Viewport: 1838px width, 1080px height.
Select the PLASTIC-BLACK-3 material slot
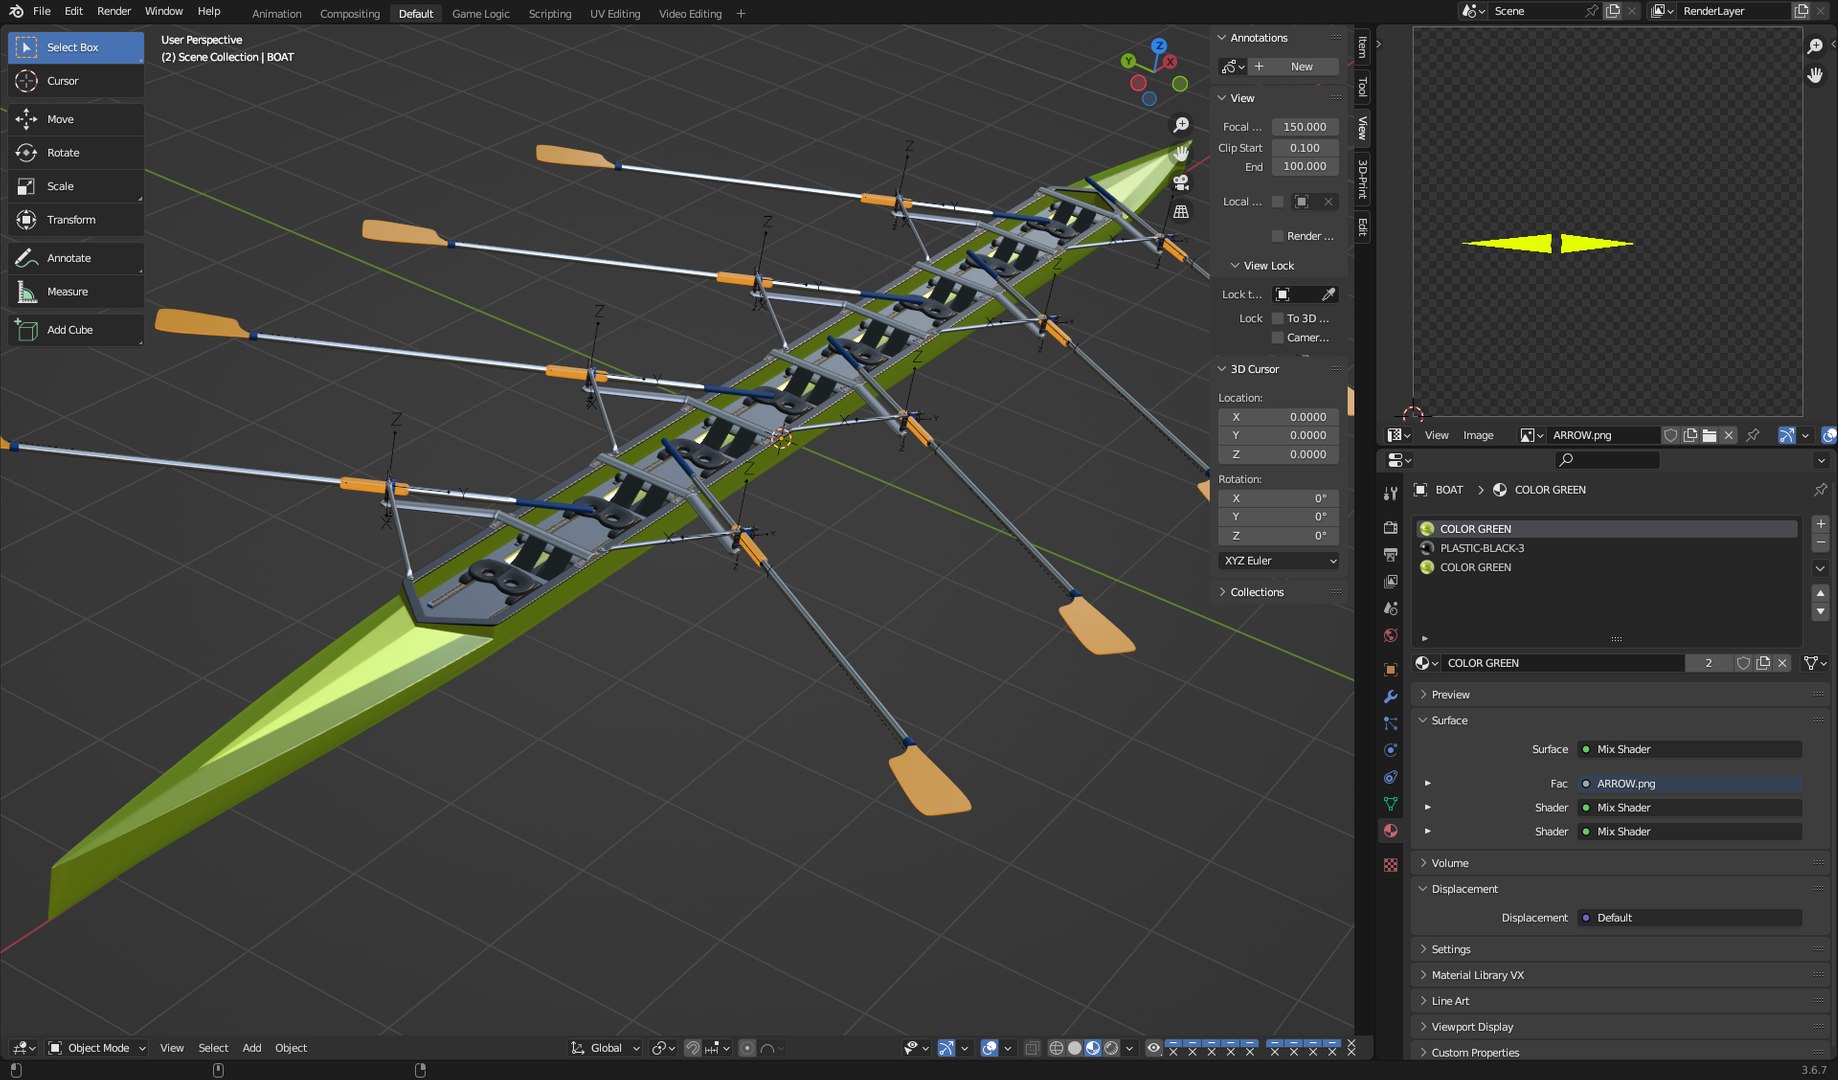pyautogui.click(x=1607, y=548)
